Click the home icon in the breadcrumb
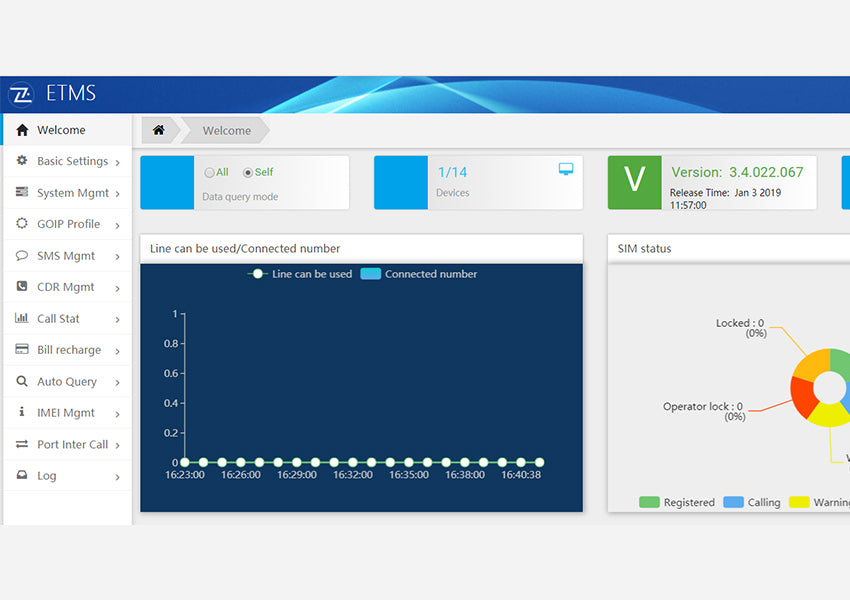The width and height of the screenshot is (850, 600). pos(158,130)
